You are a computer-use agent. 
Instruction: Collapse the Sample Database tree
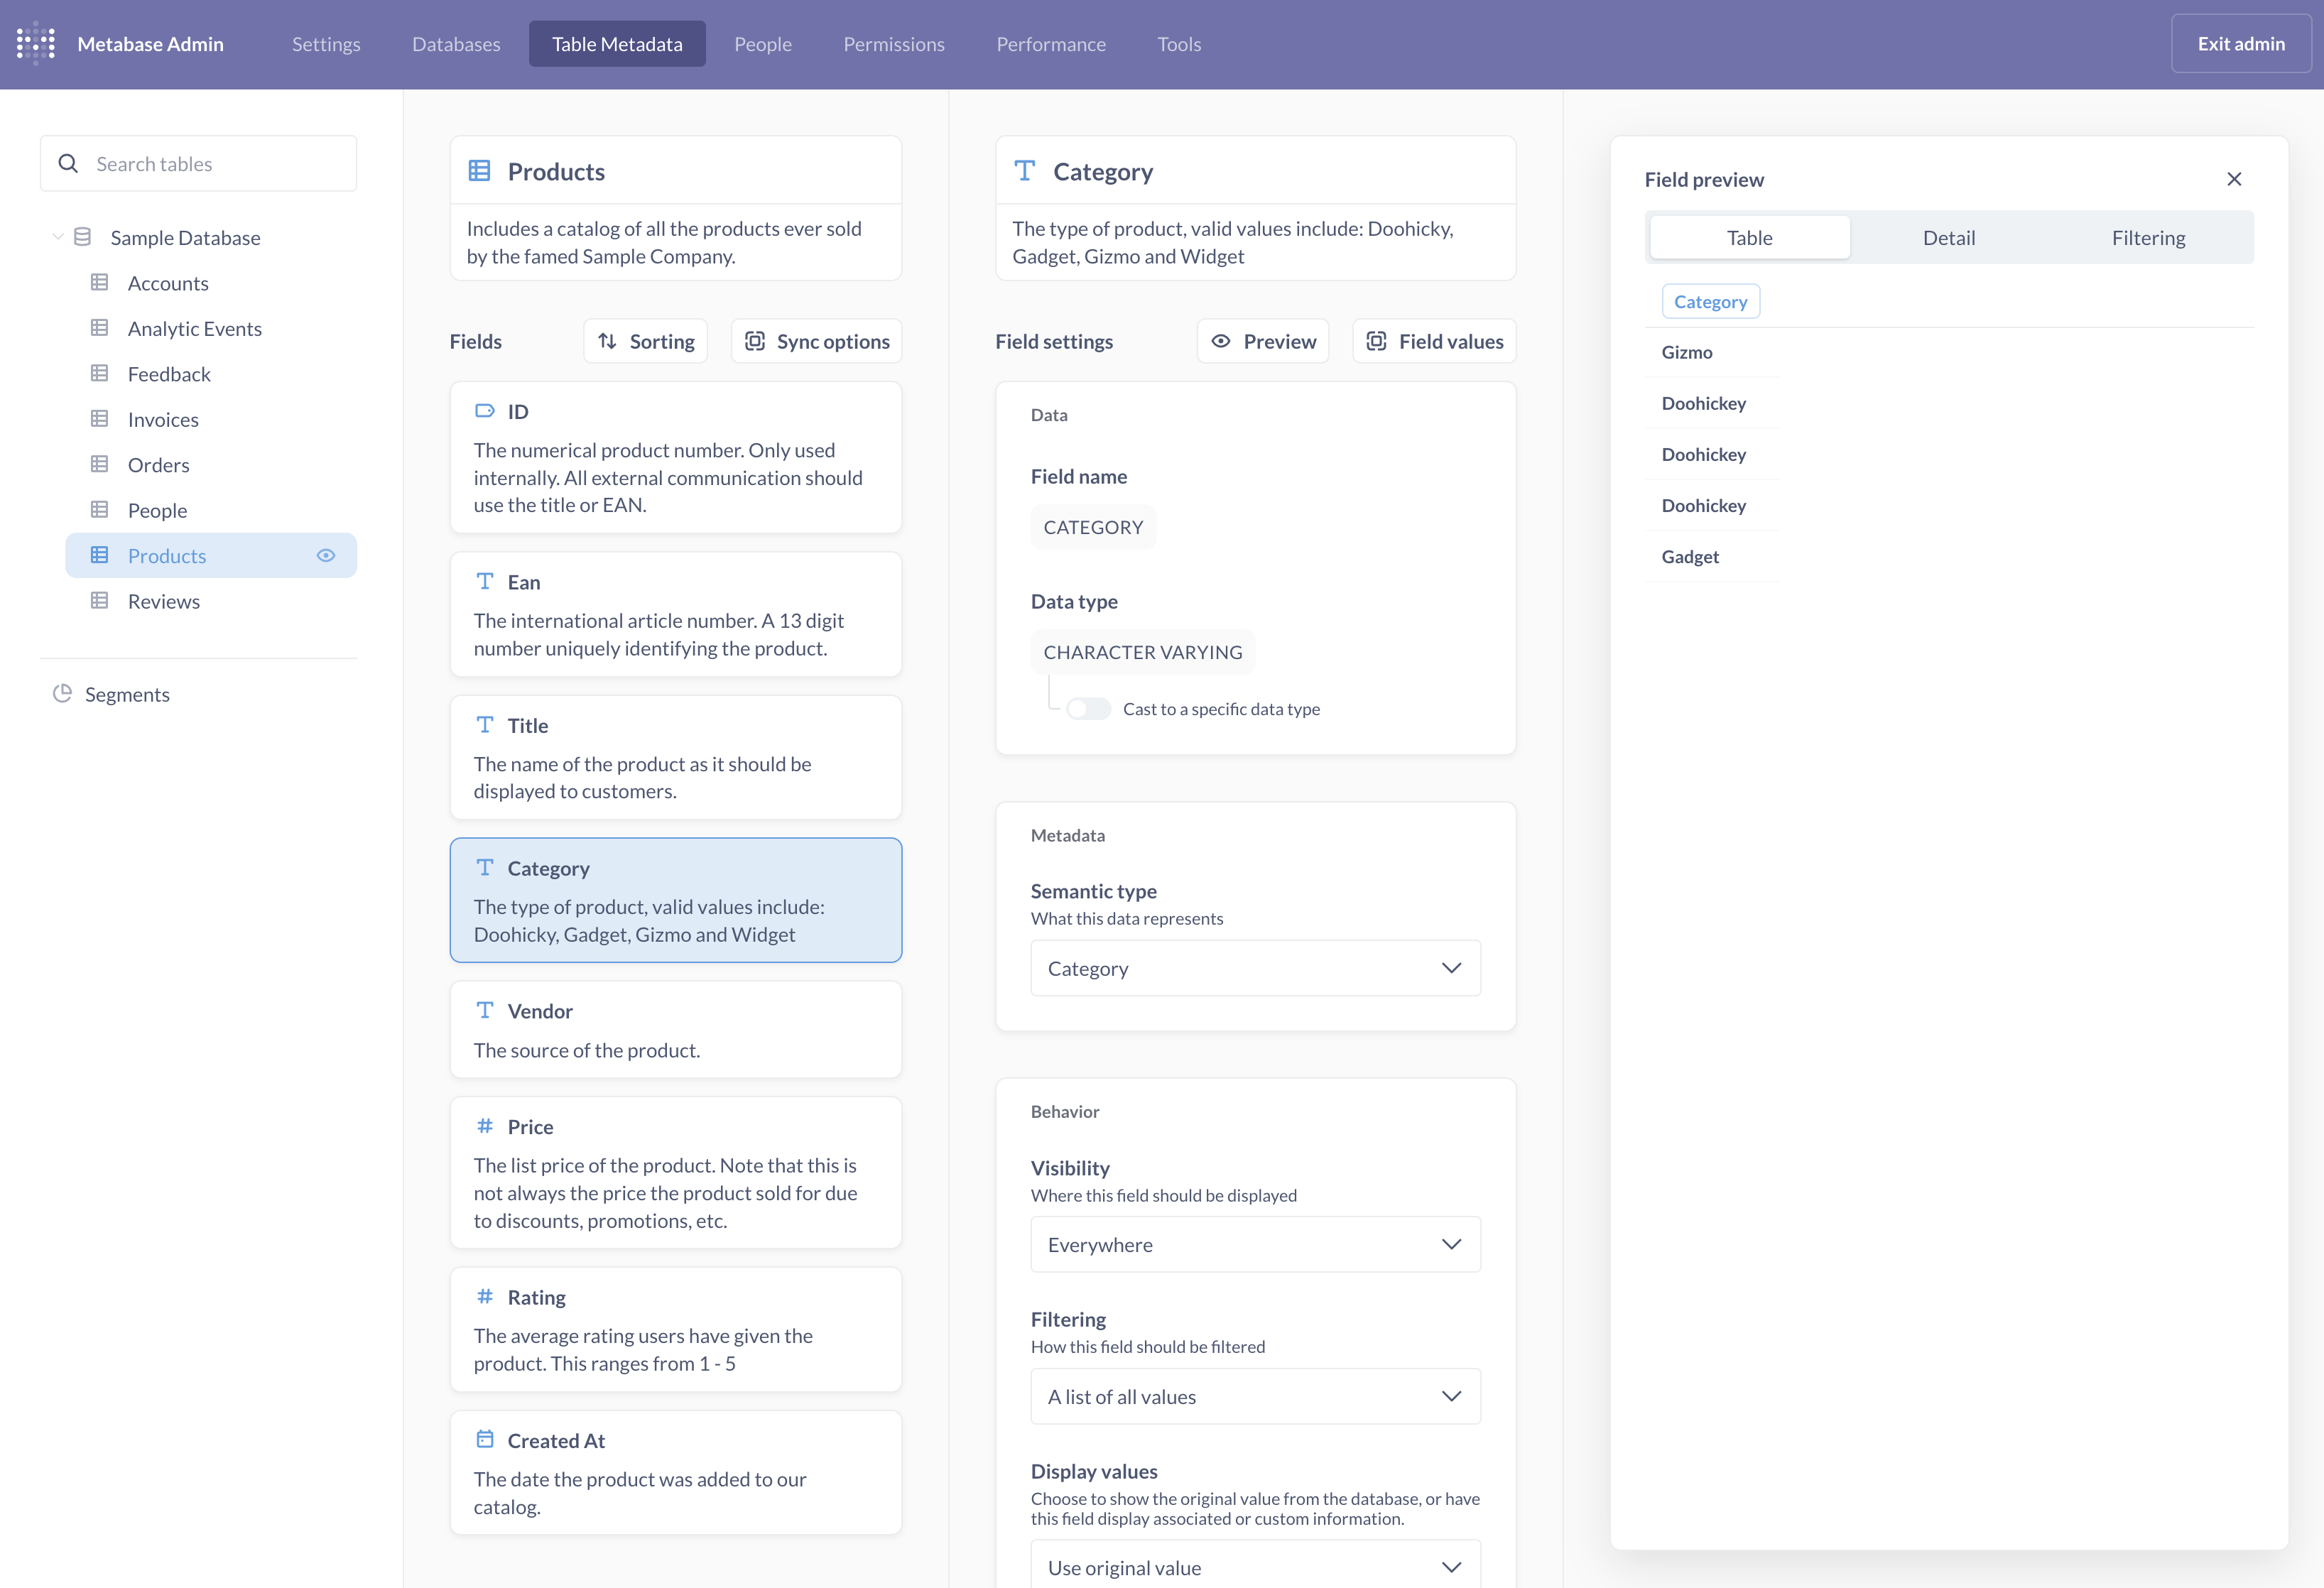click(x=58, y=237)
